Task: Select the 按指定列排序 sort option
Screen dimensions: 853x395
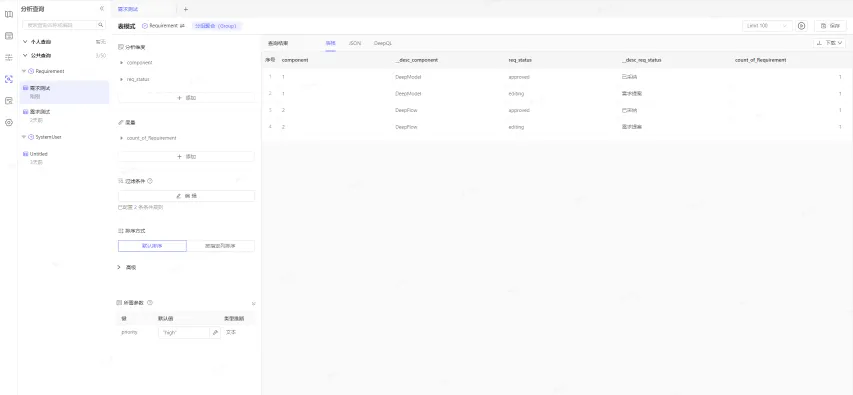Action: 220,246
